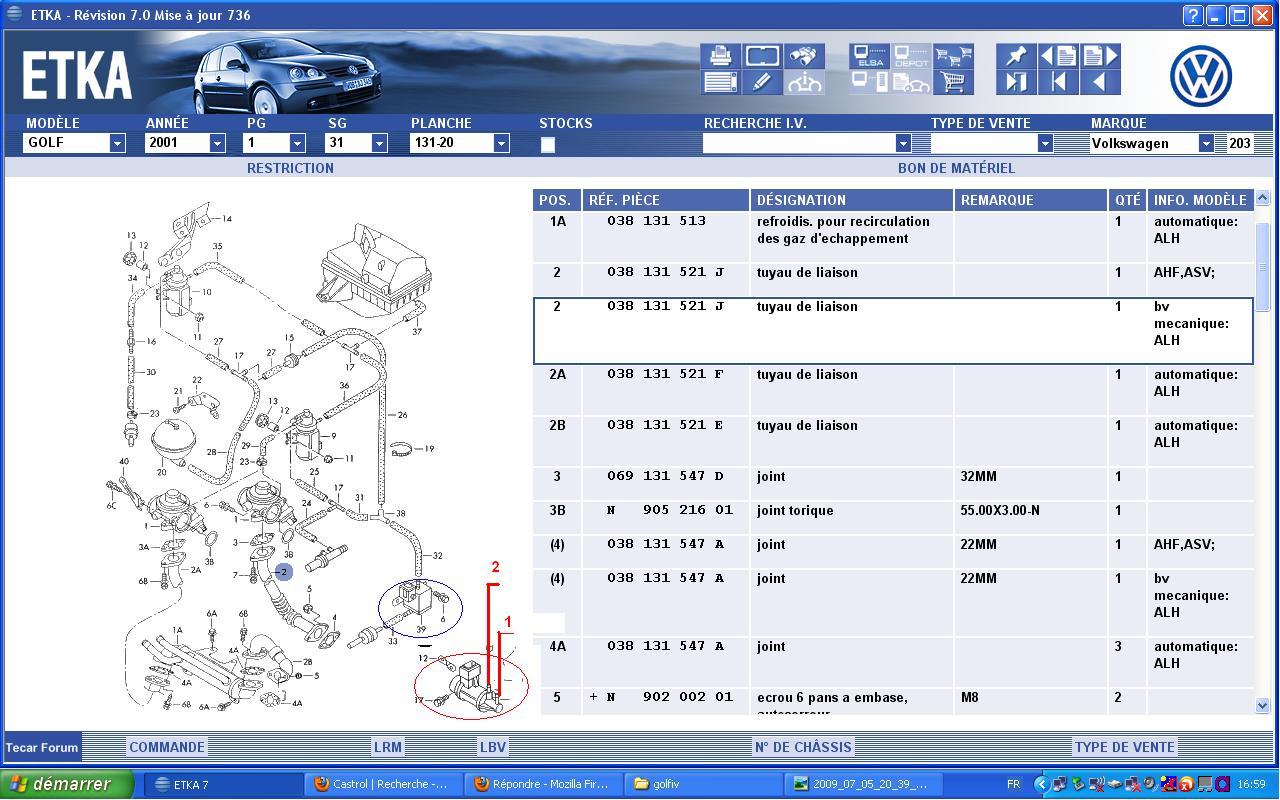Click the Tecar Forum label
The width and height of the screenshot is (1280, 800).
point(42,747)
